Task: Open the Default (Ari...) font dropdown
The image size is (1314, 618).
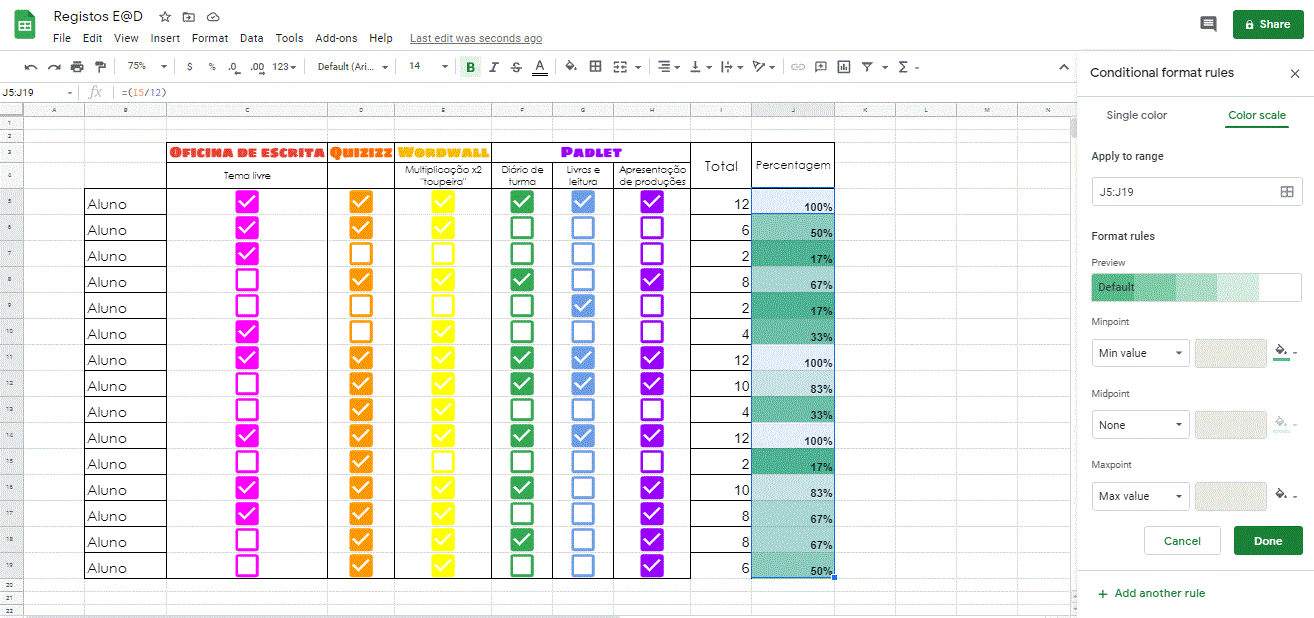Action: coord(351,67)
